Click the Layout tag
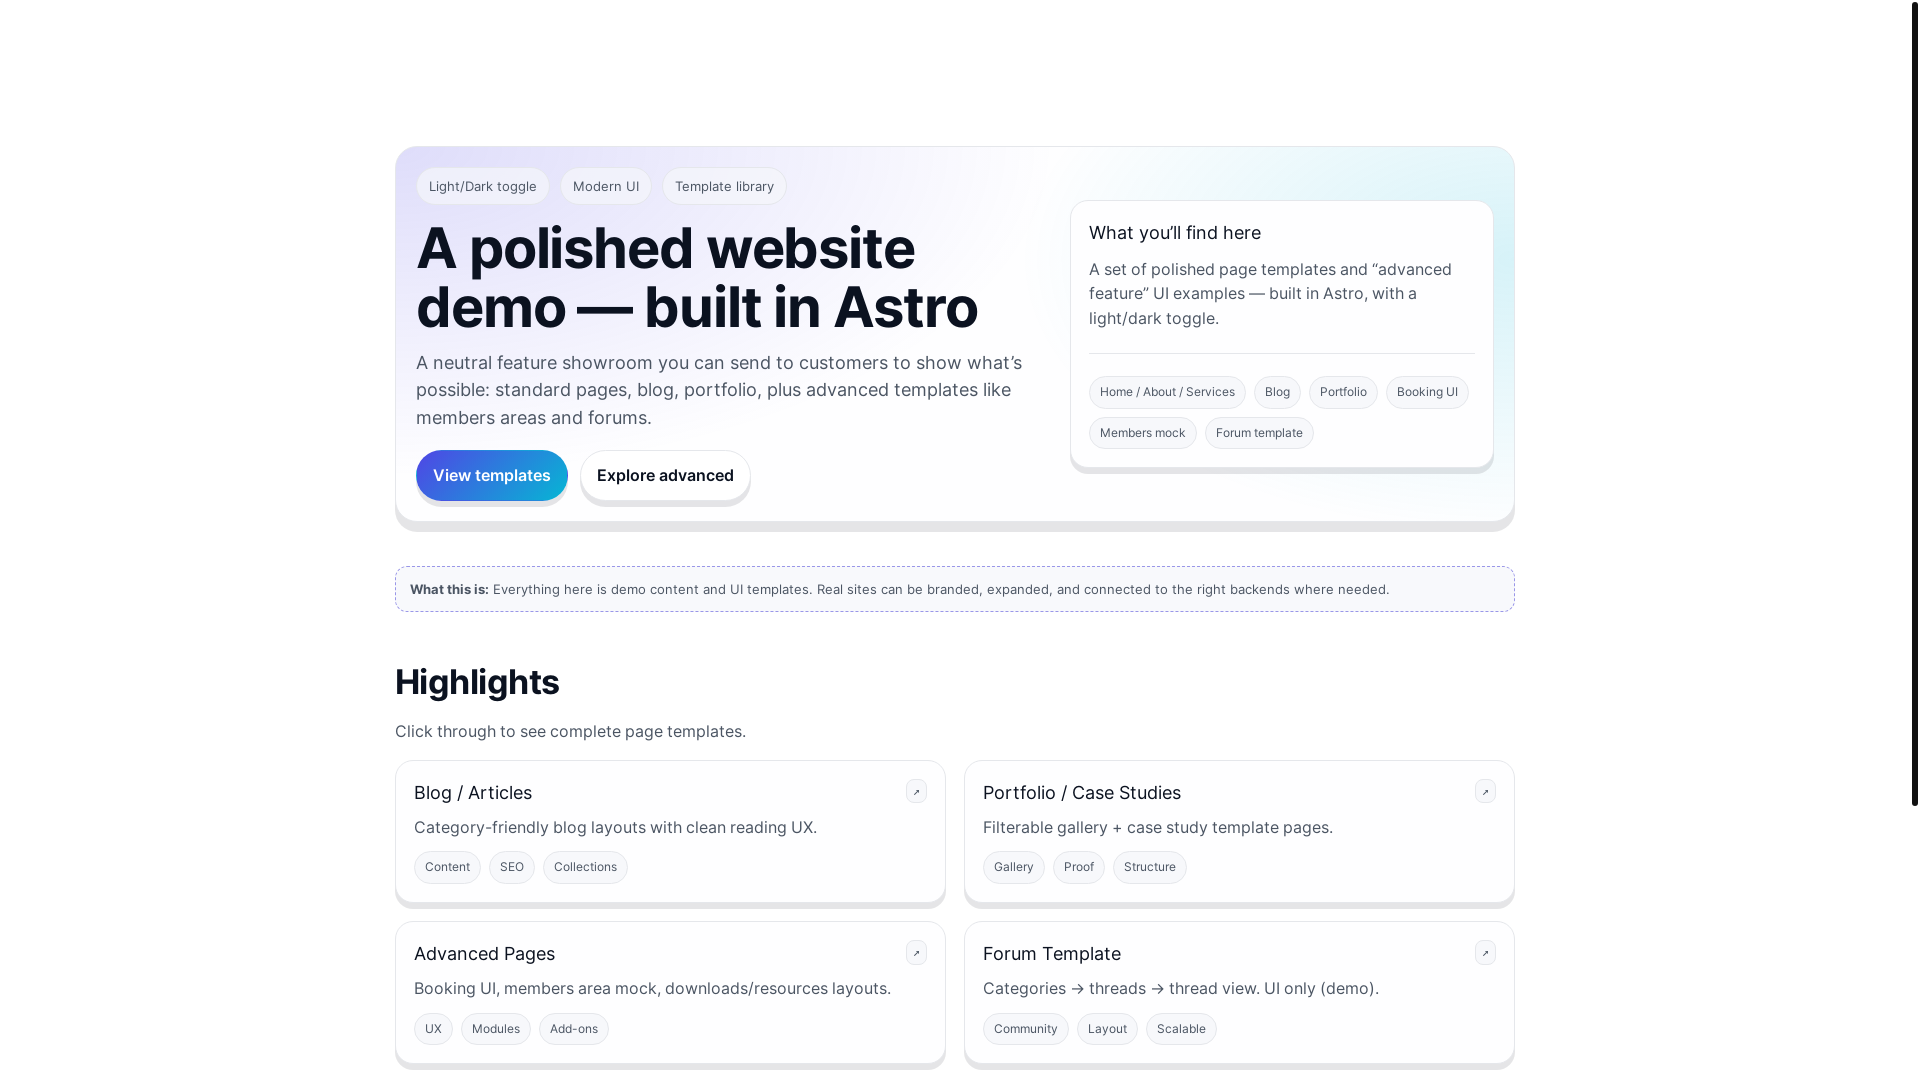Image resolution: width=1920 pixels, height=1080 pixels. coord(1107,1029)
